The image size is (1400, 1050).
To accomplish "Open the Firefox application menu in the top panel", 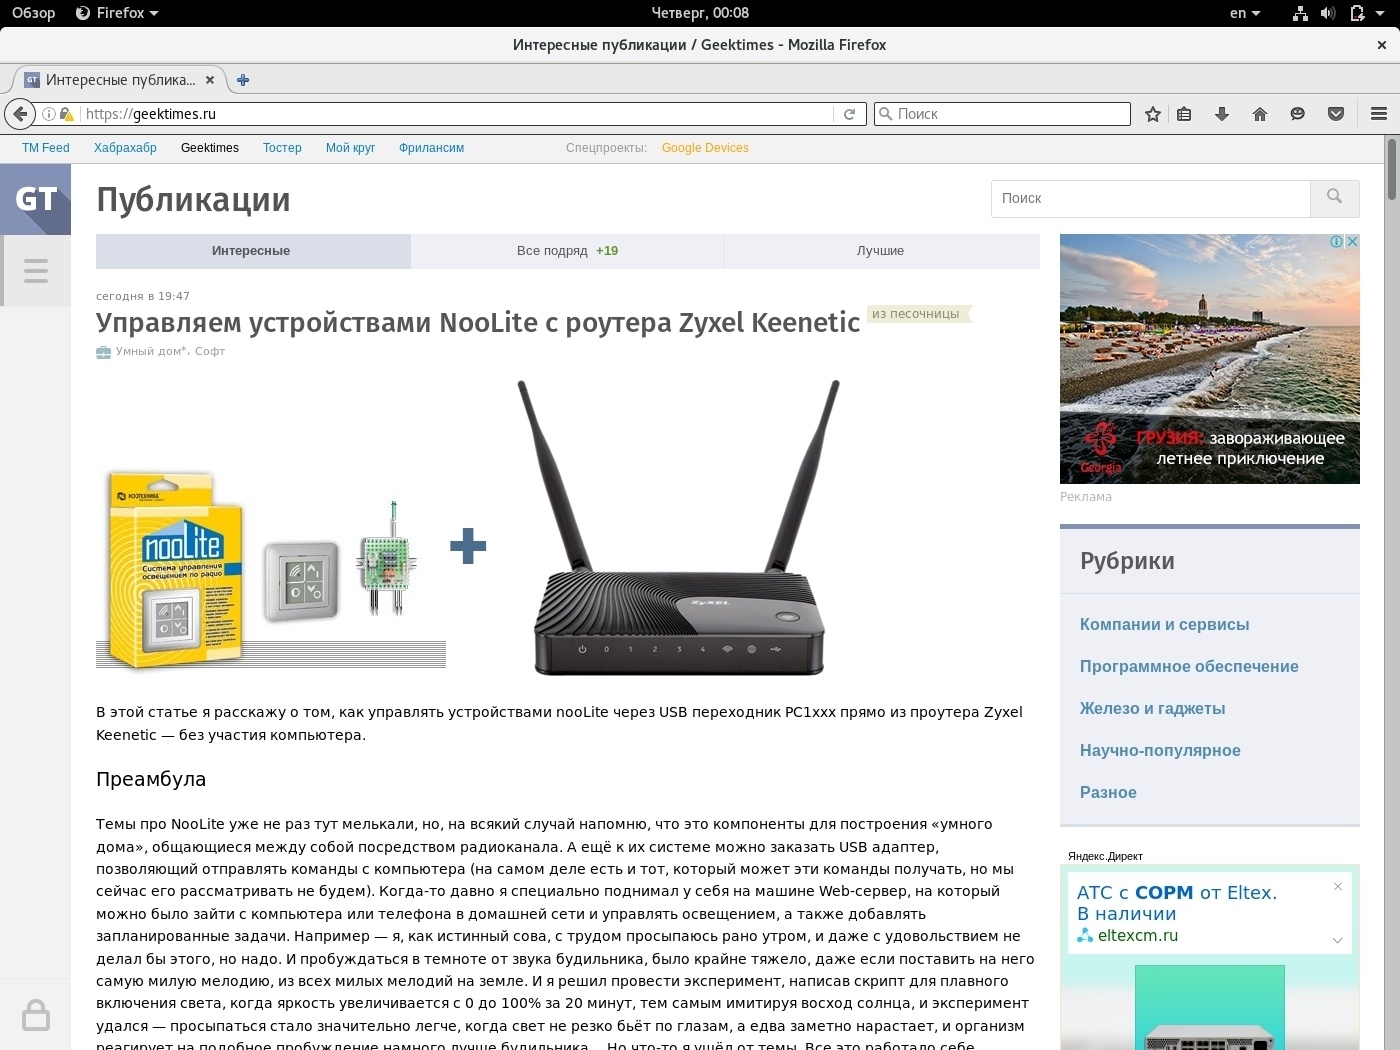I will pyautogui.click(x=117, y=13).
